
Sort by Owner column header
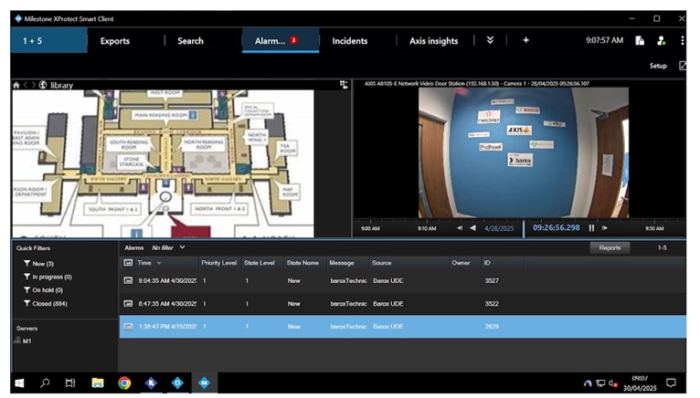click(x=461, y=263)
